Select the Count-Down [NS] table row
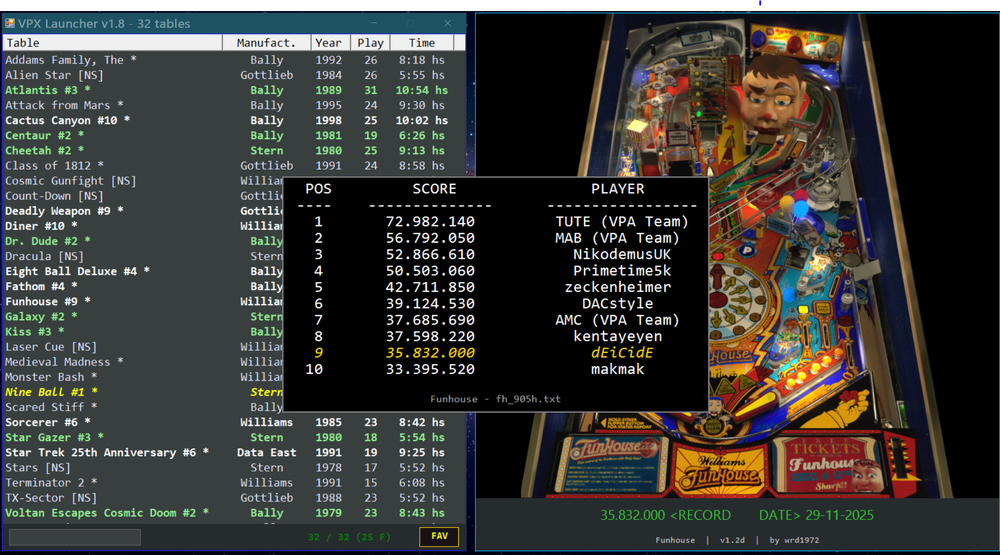 click(x=143, y=196)
